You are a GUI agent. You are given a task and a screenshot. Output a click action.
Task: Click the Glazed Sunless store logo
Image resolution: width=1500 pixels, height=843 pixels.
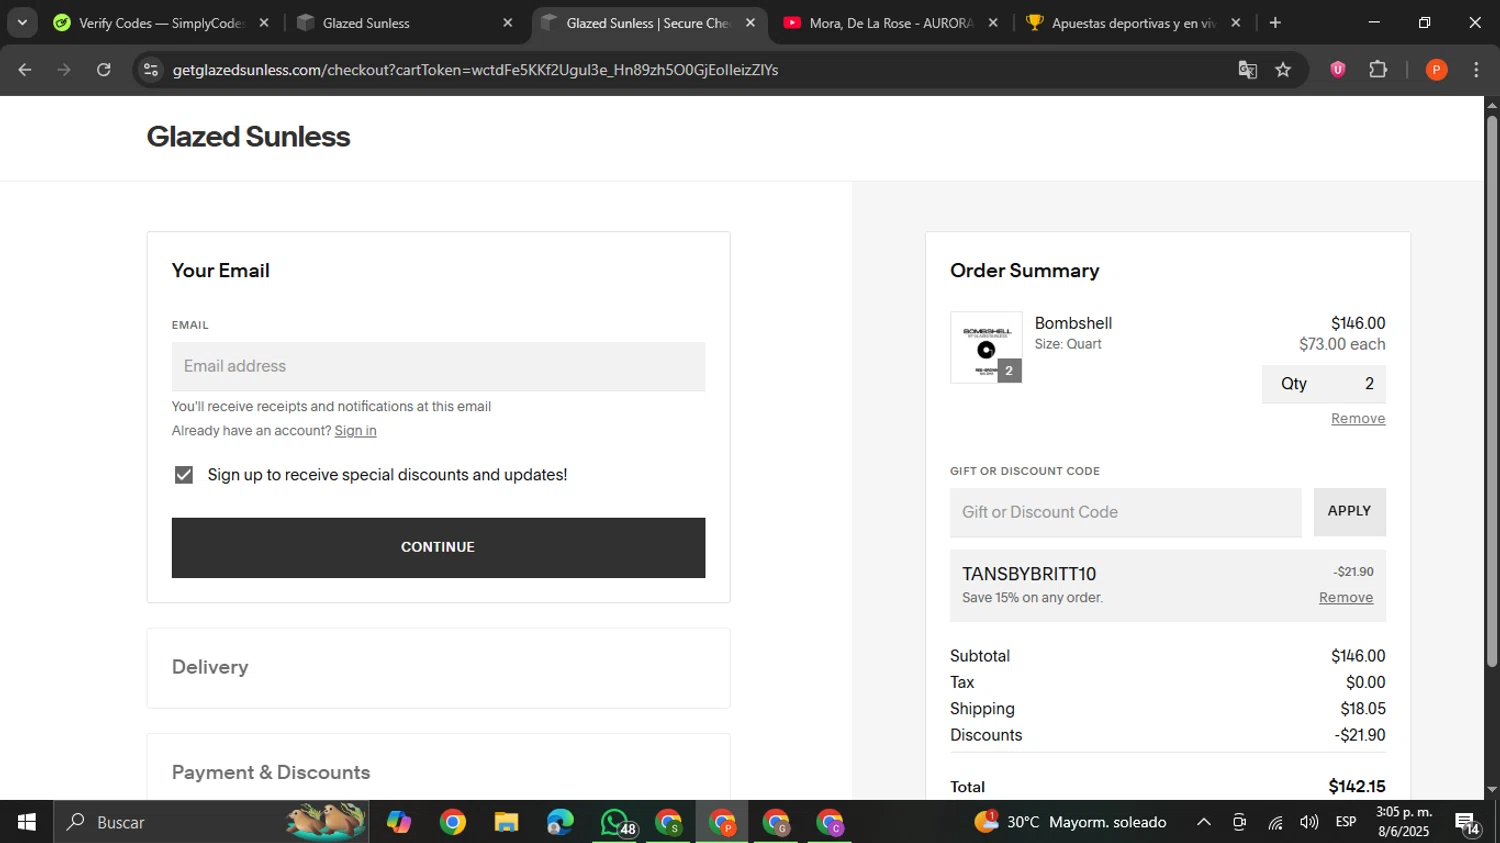click(248, 137)
